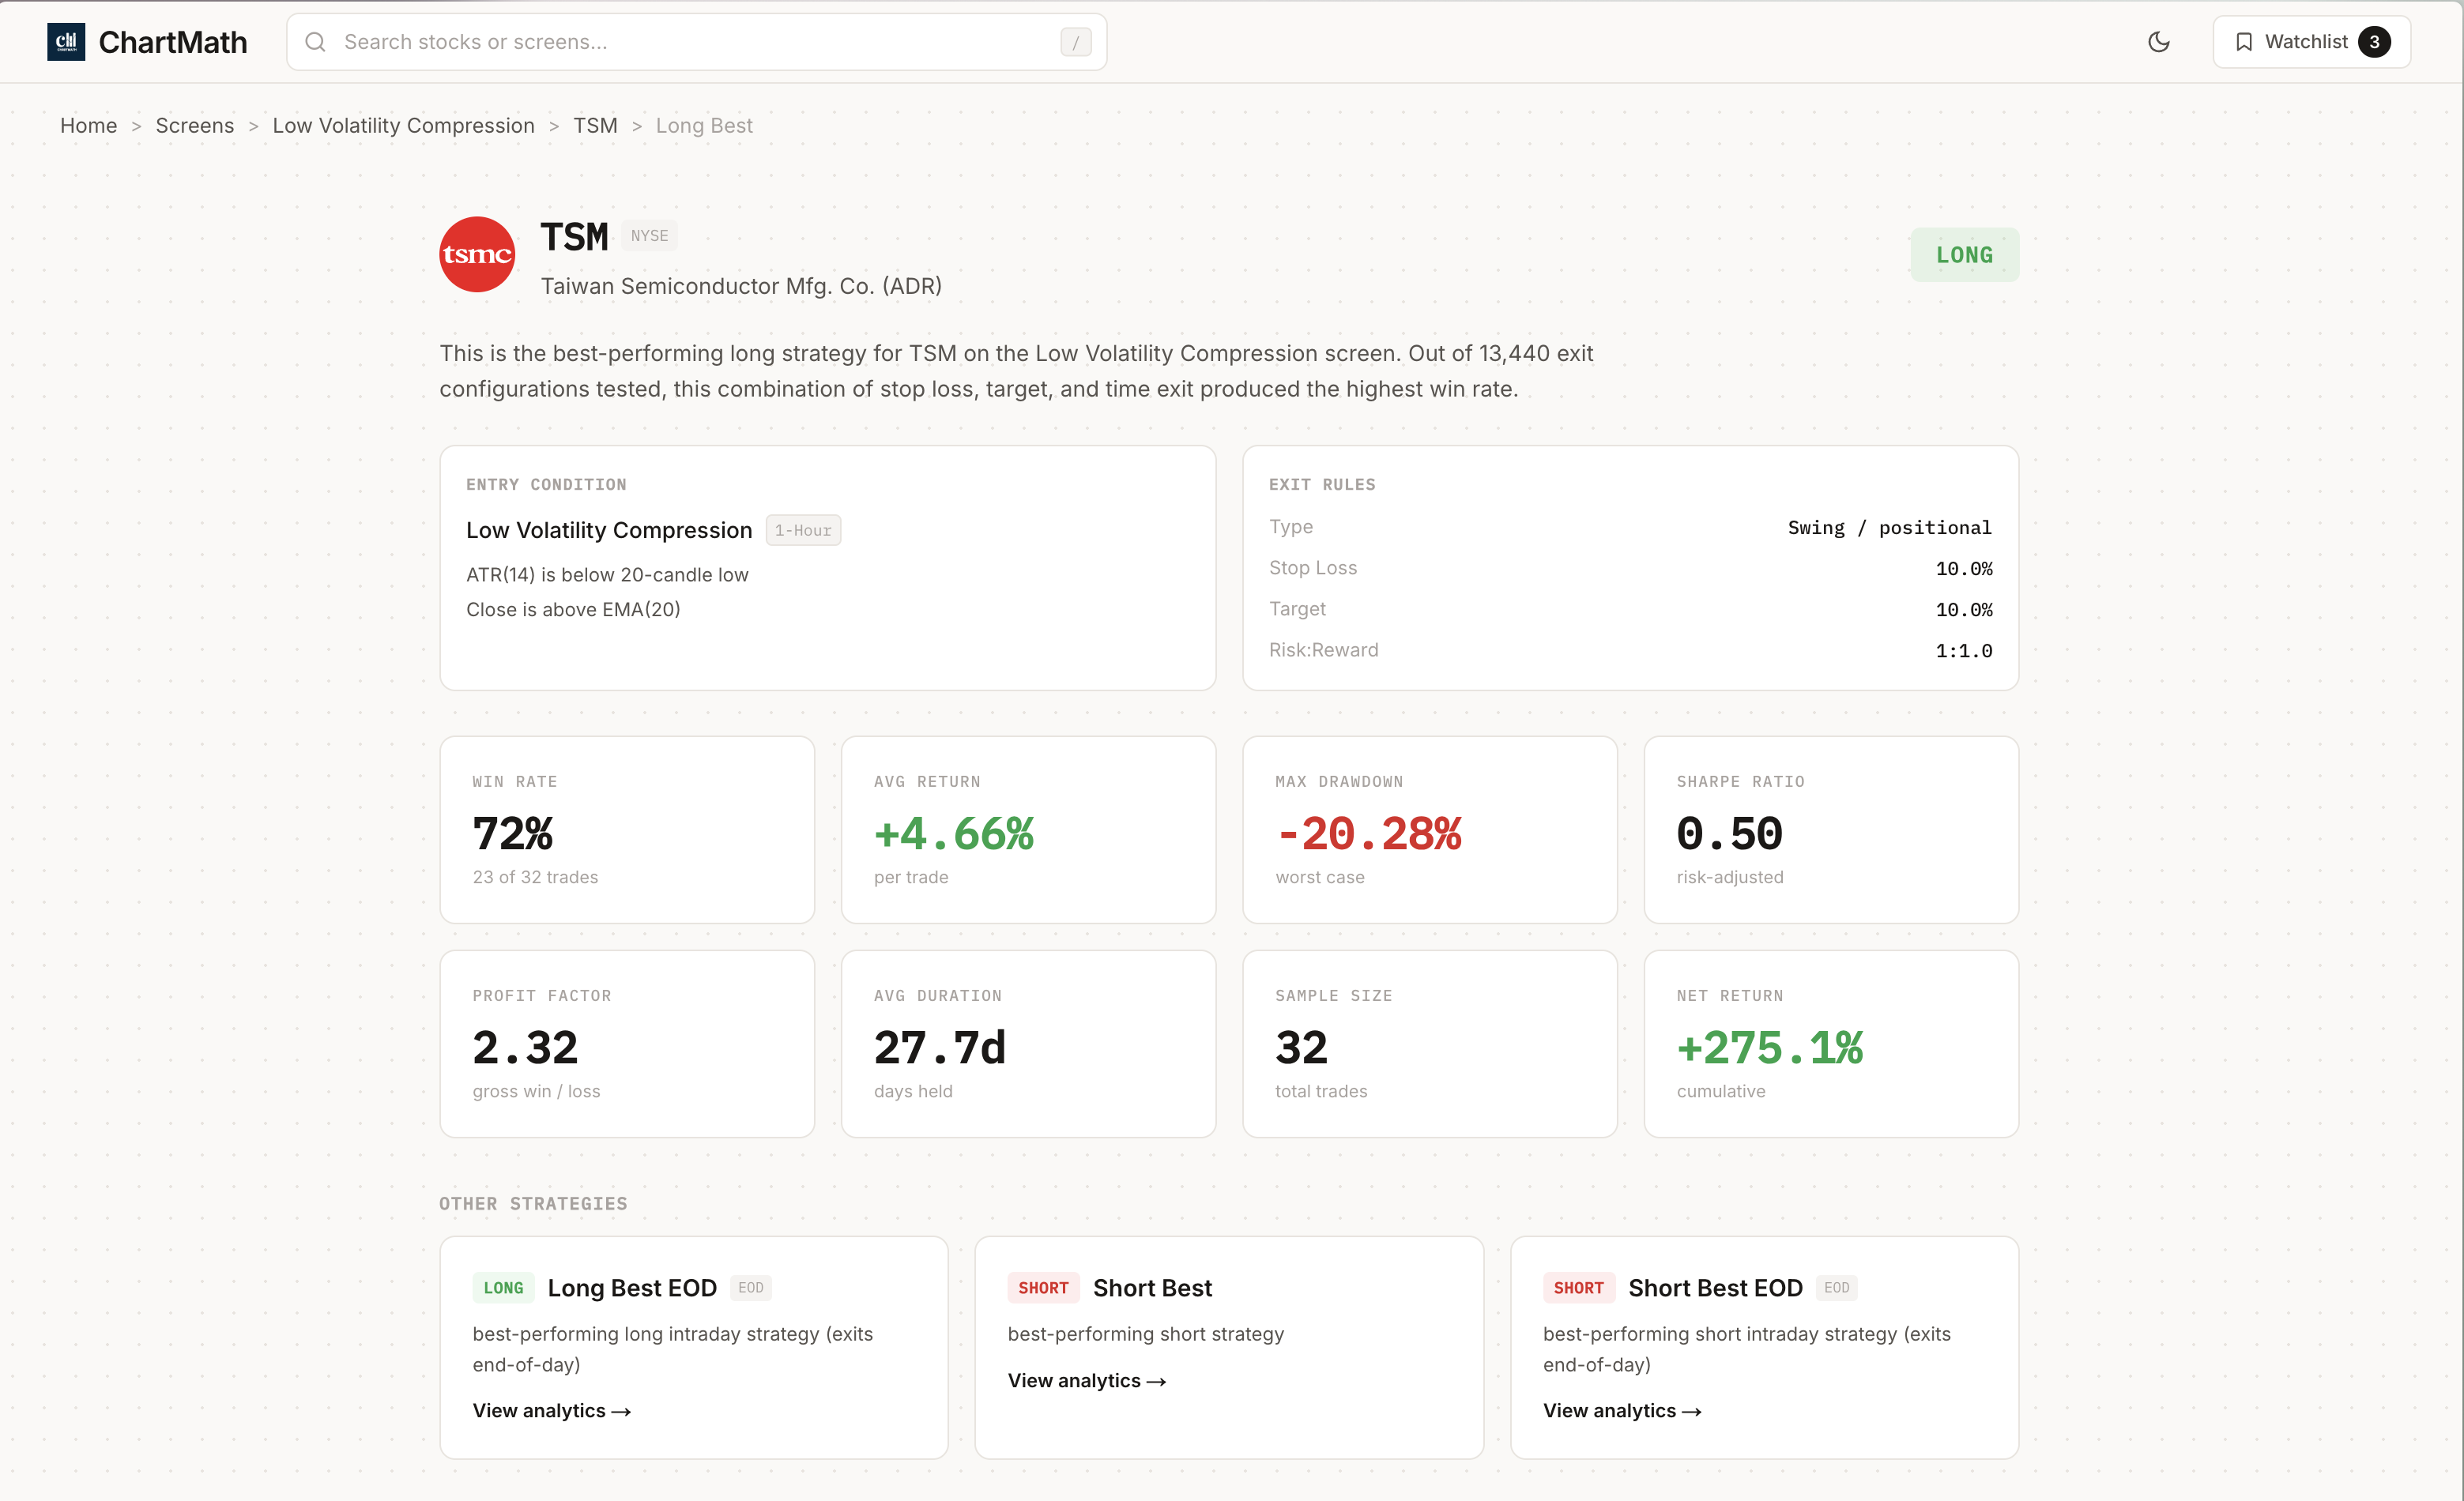
Task: Click the TSMC red logo
Action: (477, 254)
